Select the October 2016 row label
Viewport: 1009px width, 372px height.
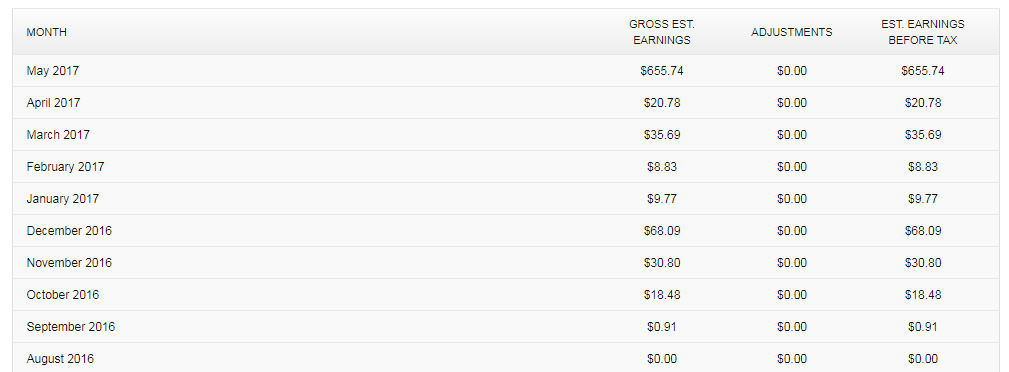tap(62, 295)
